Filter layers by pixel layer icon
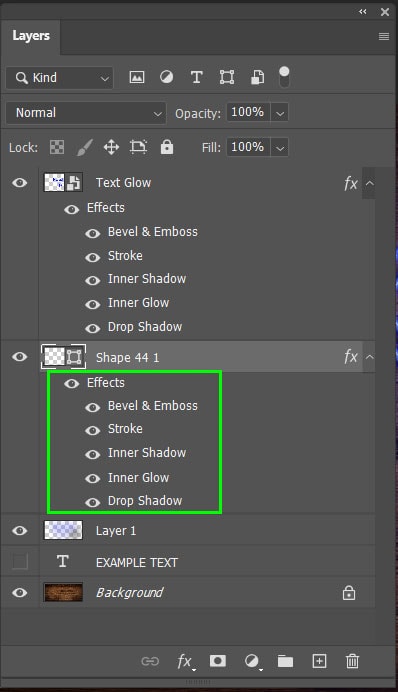 coord(137,77)
